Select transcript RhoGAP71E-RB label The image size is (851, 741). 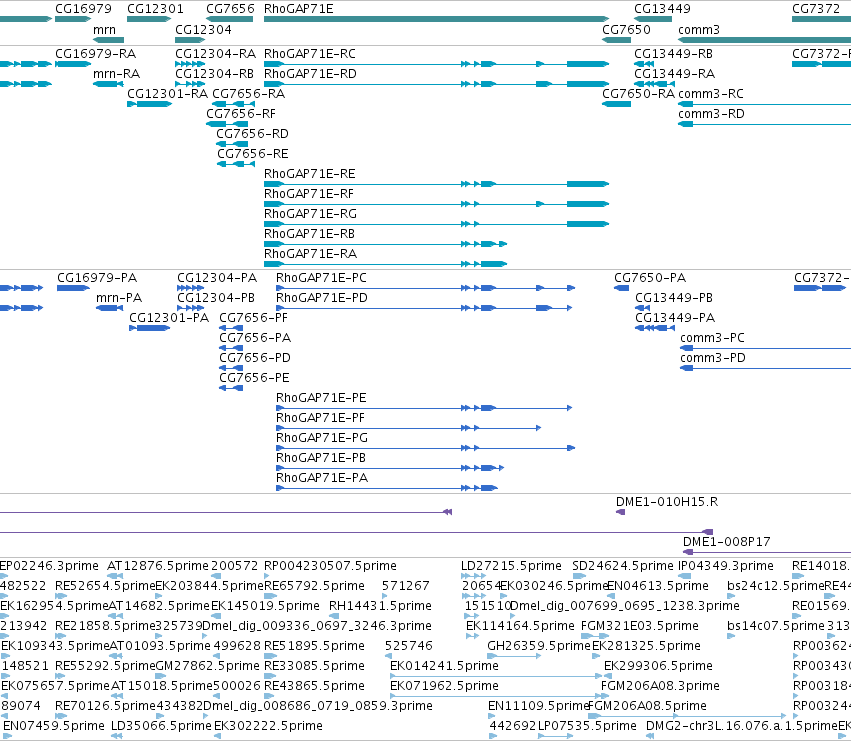click(x=309, y=234)
